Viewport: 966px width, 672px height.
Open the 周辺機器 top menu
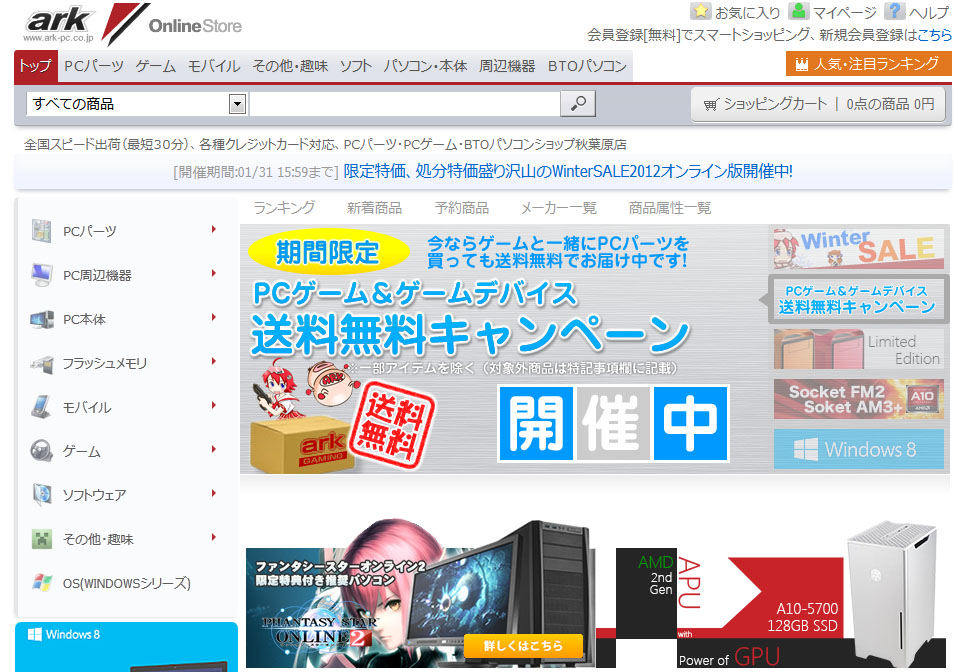507,66
